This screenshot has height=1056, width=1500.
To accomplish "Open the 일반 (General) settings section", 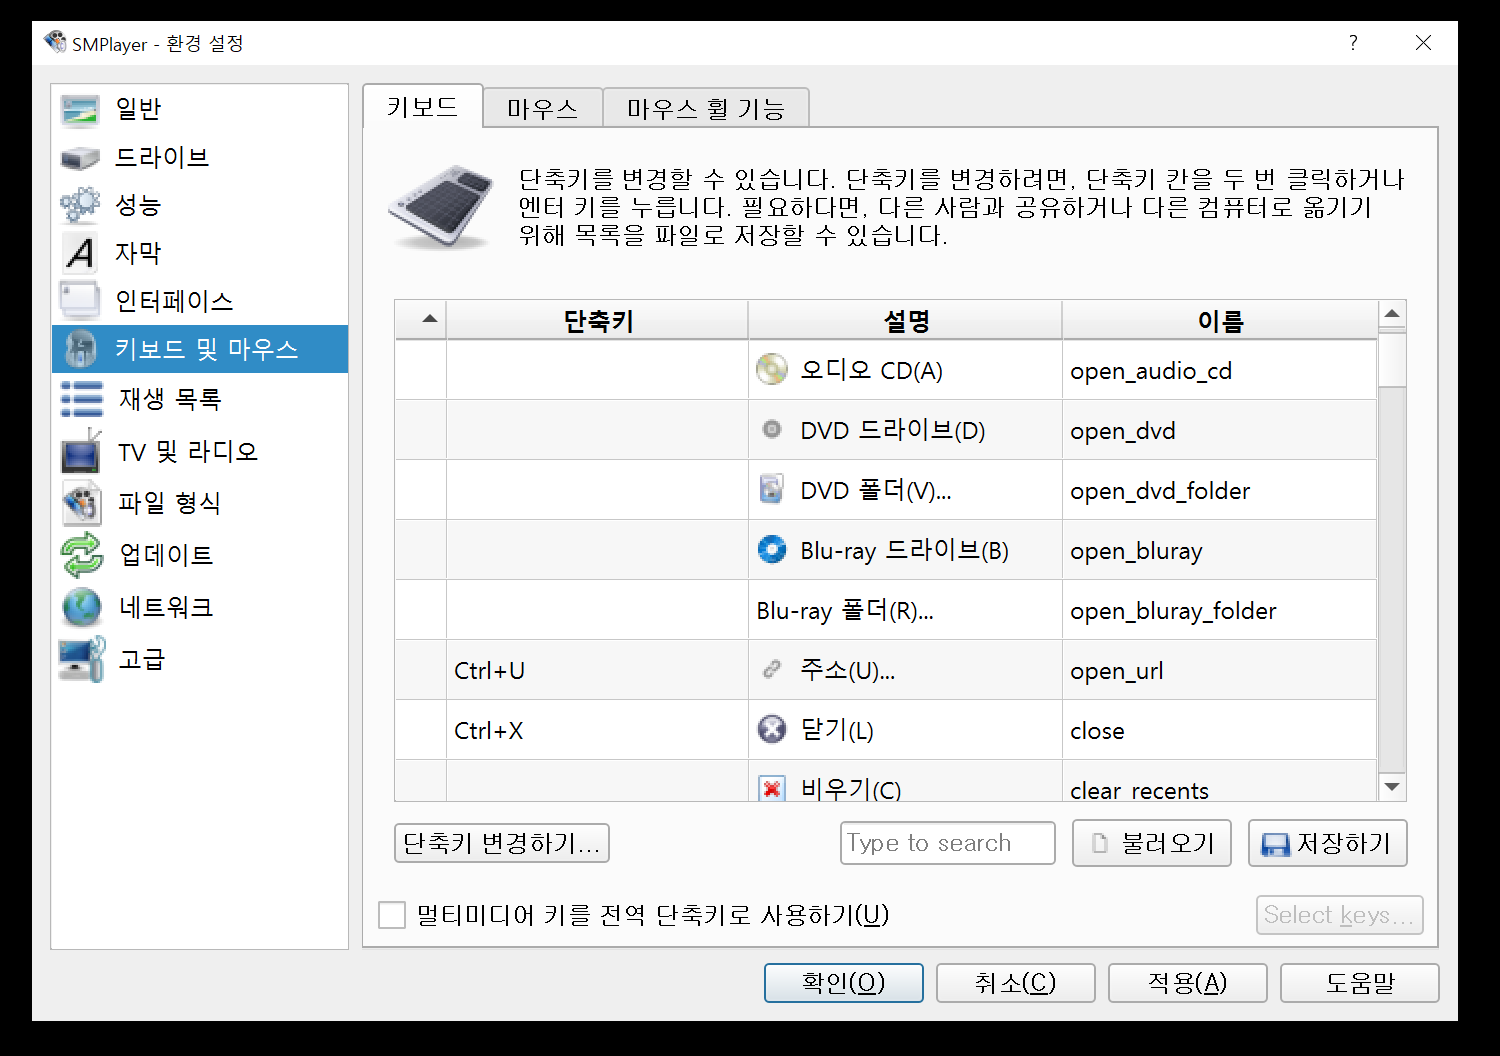I will [x=138, y=107].
